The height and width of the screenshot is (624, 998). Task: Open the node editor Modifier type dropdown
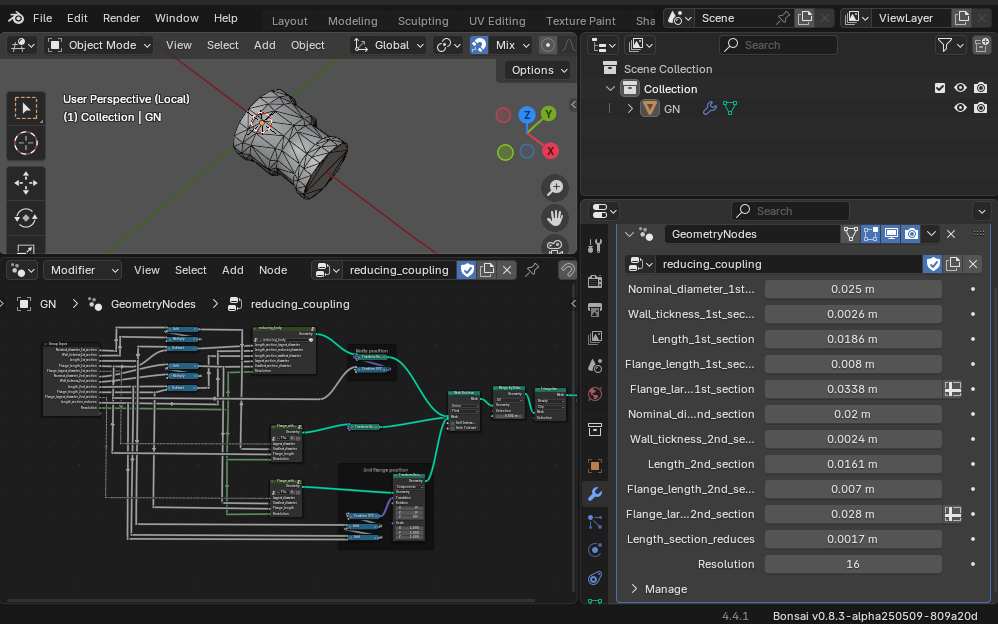click(x=82, y=270)
